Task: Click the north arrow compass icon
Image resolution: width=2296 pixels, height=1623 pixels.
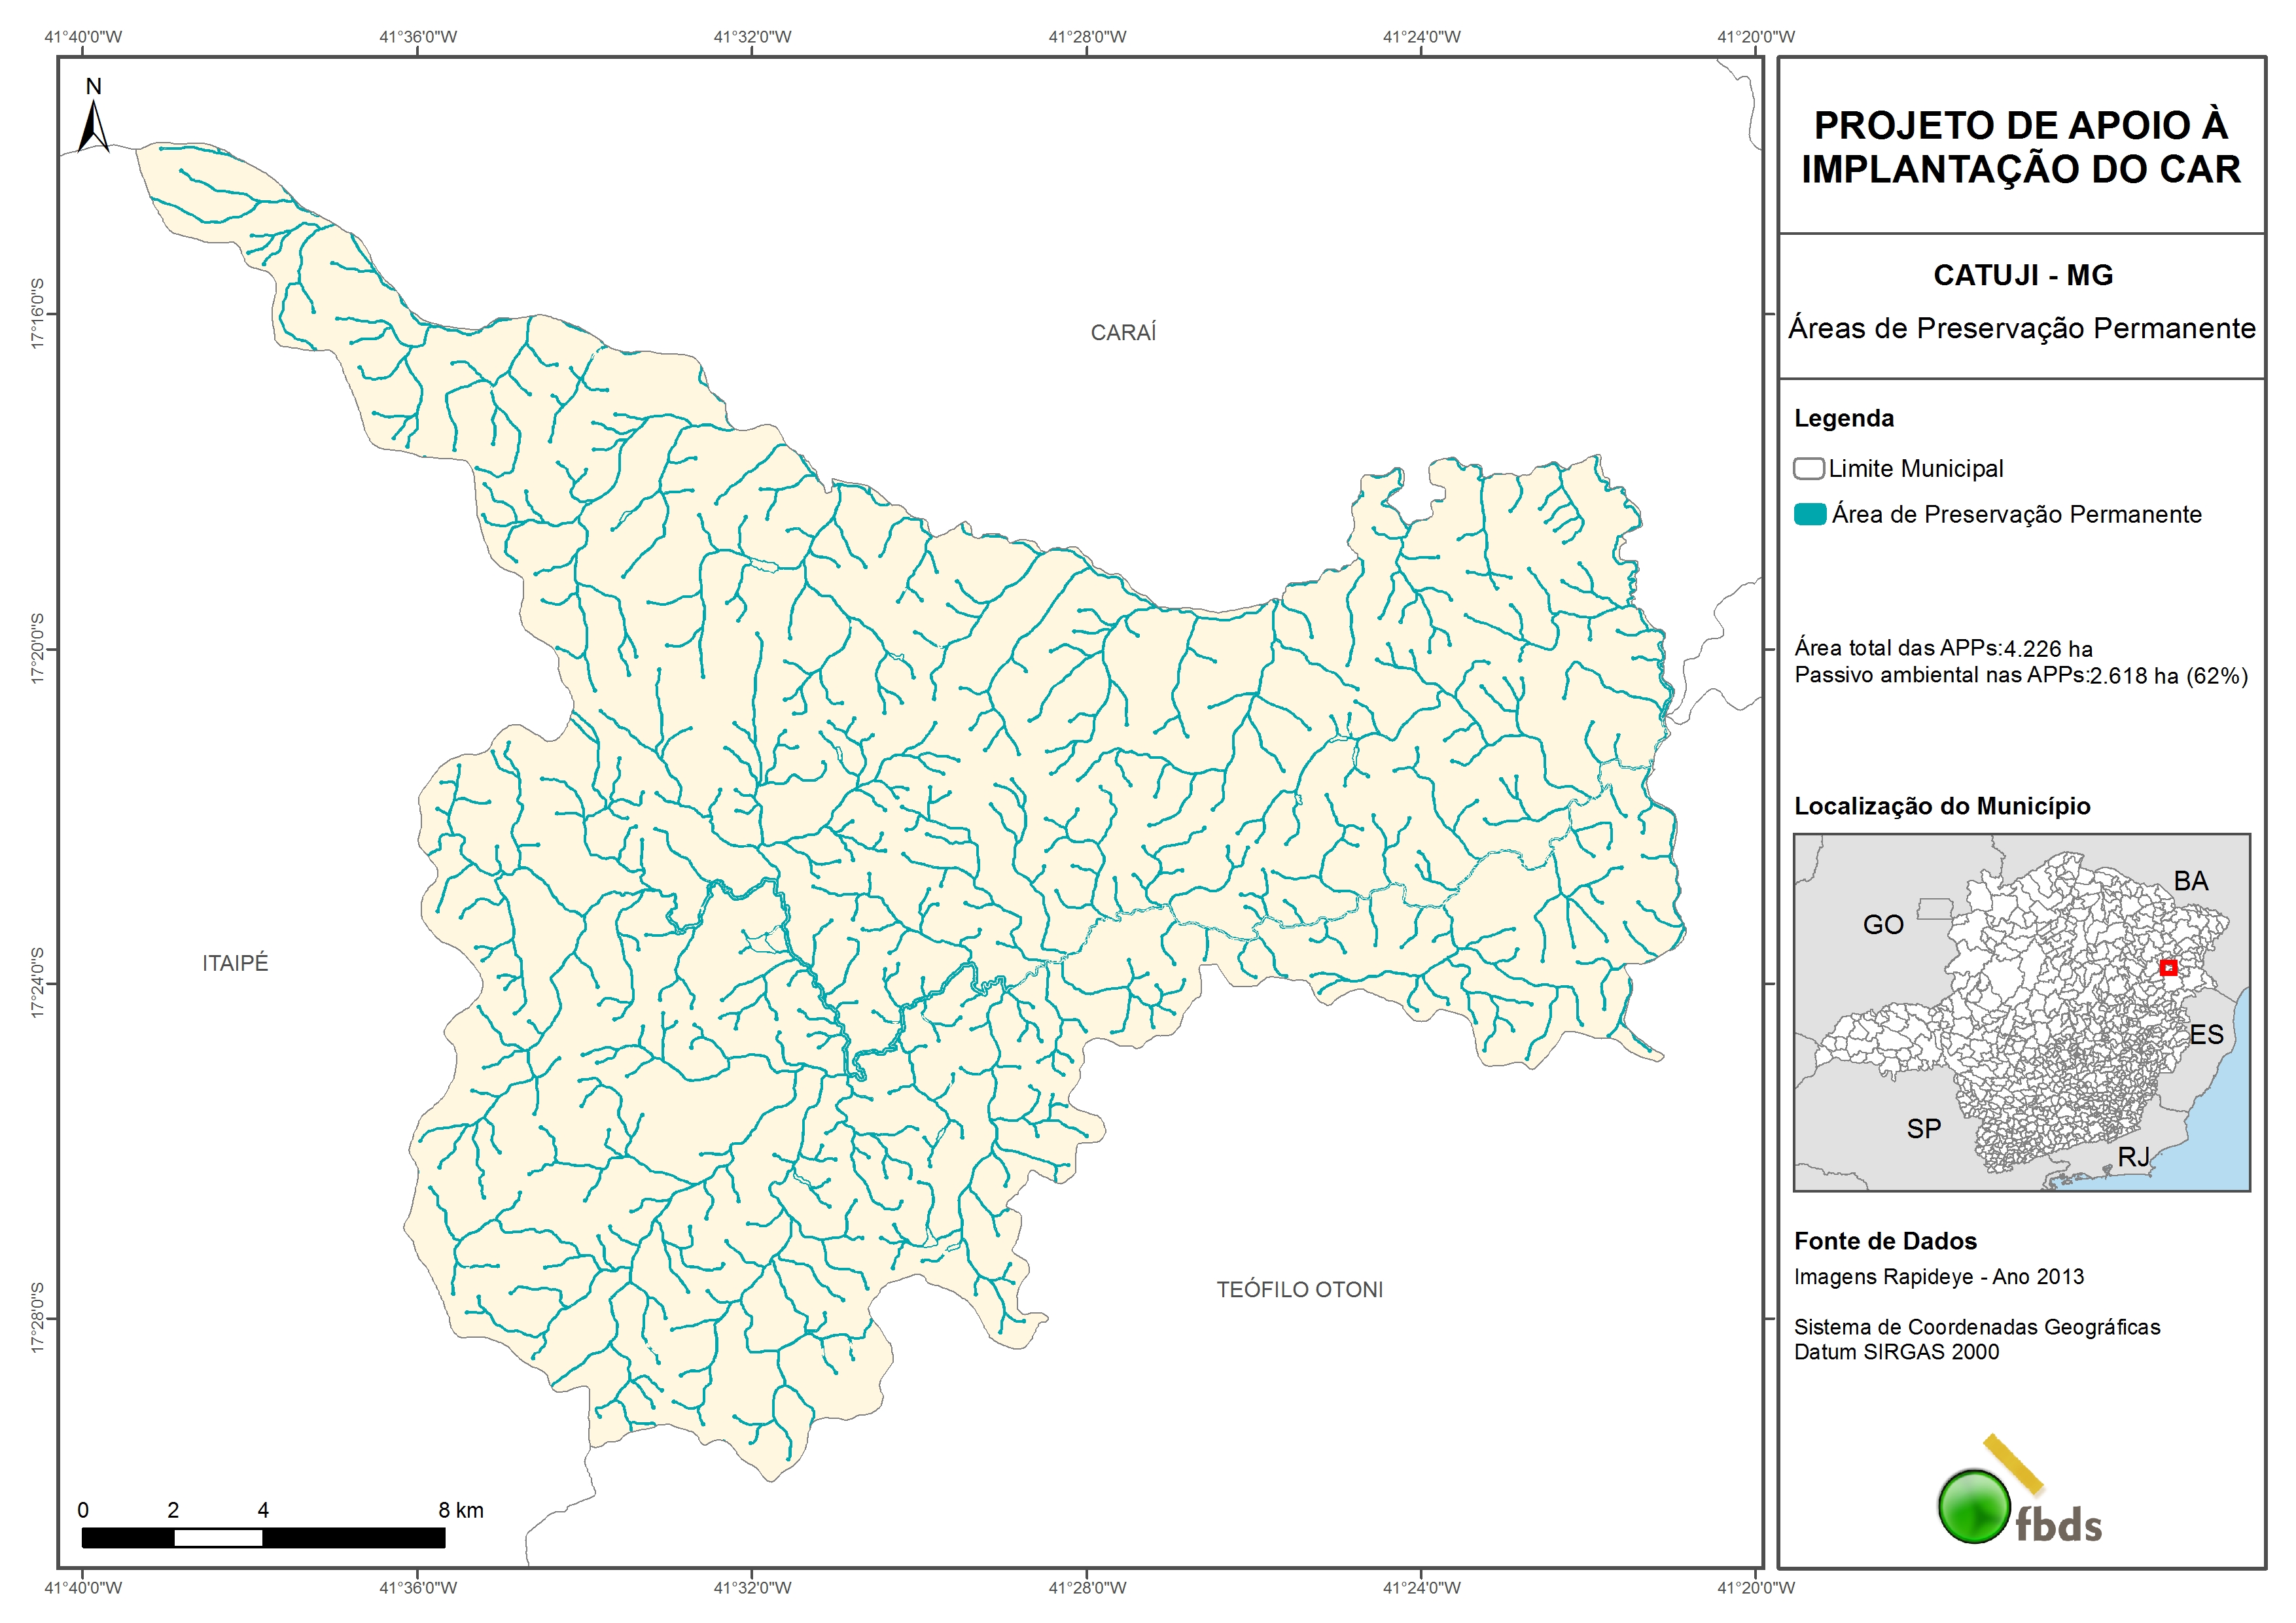Action: (93, 125)
